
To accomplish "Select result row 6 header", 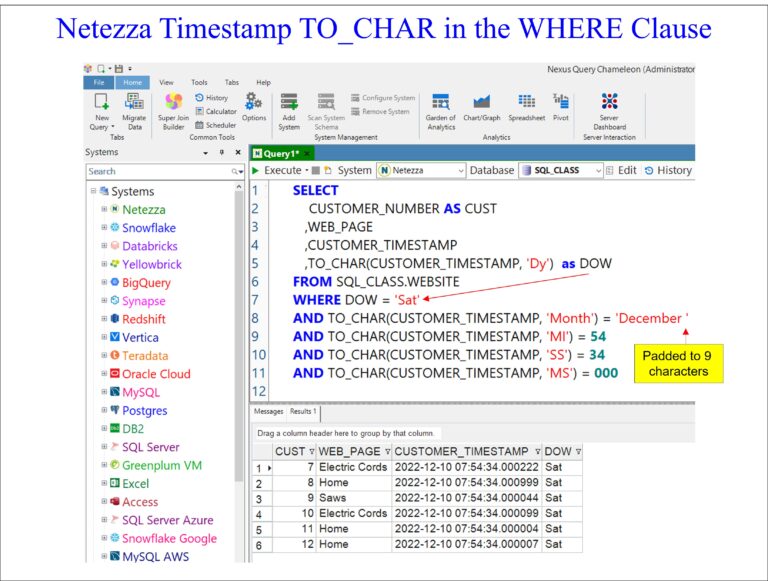I will 262,545.
